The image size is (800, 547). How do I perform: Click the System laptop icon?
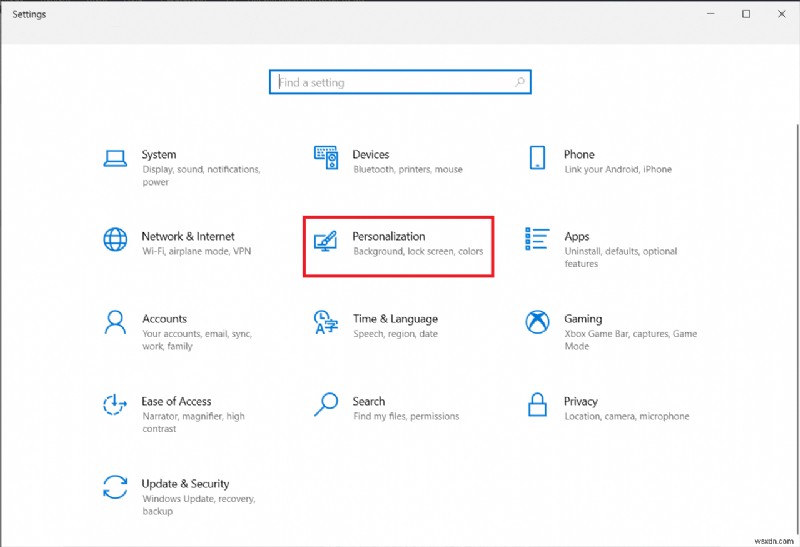coord(115,158)
